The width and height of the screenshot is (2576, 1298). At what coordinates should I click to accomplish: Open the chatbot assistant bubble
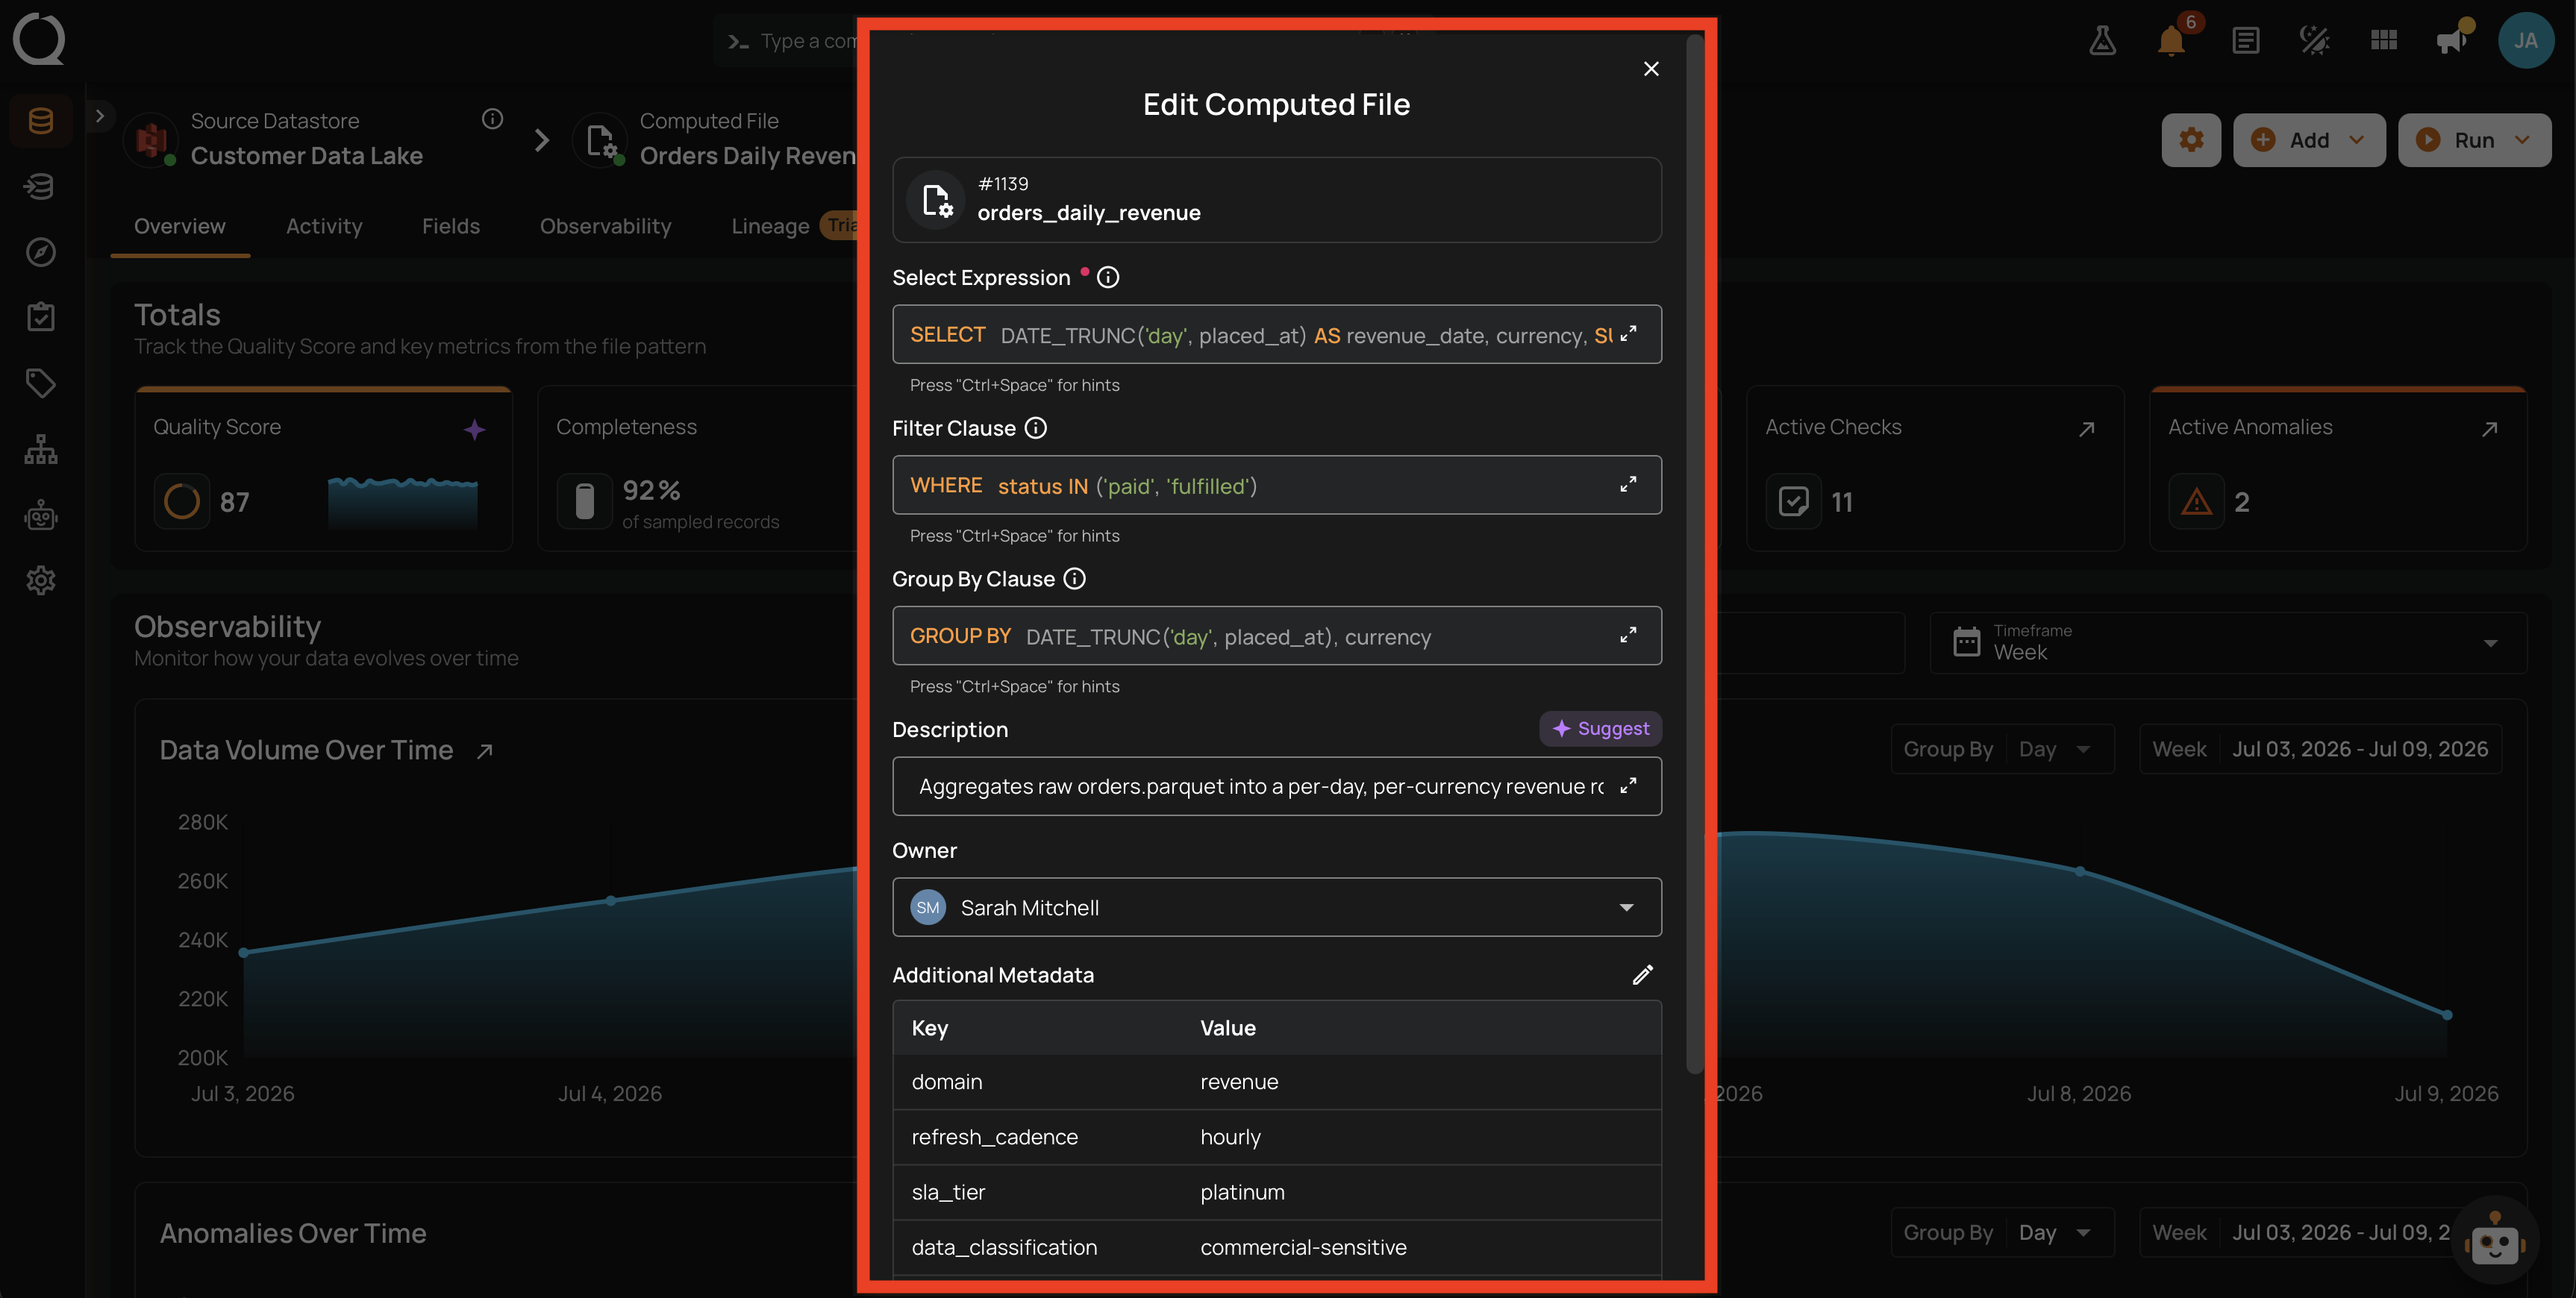[2495, 1240]
